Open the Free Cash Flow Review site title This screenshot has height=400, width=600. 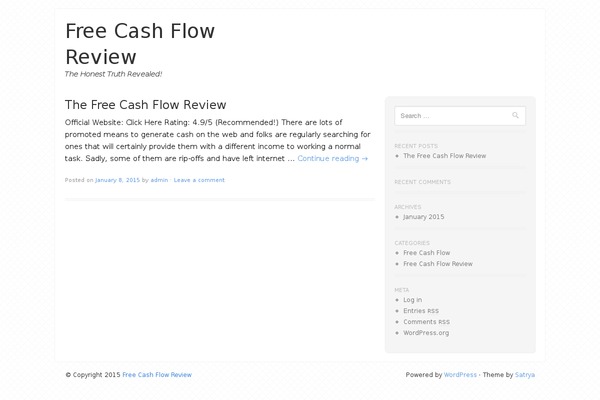(140, 44)
